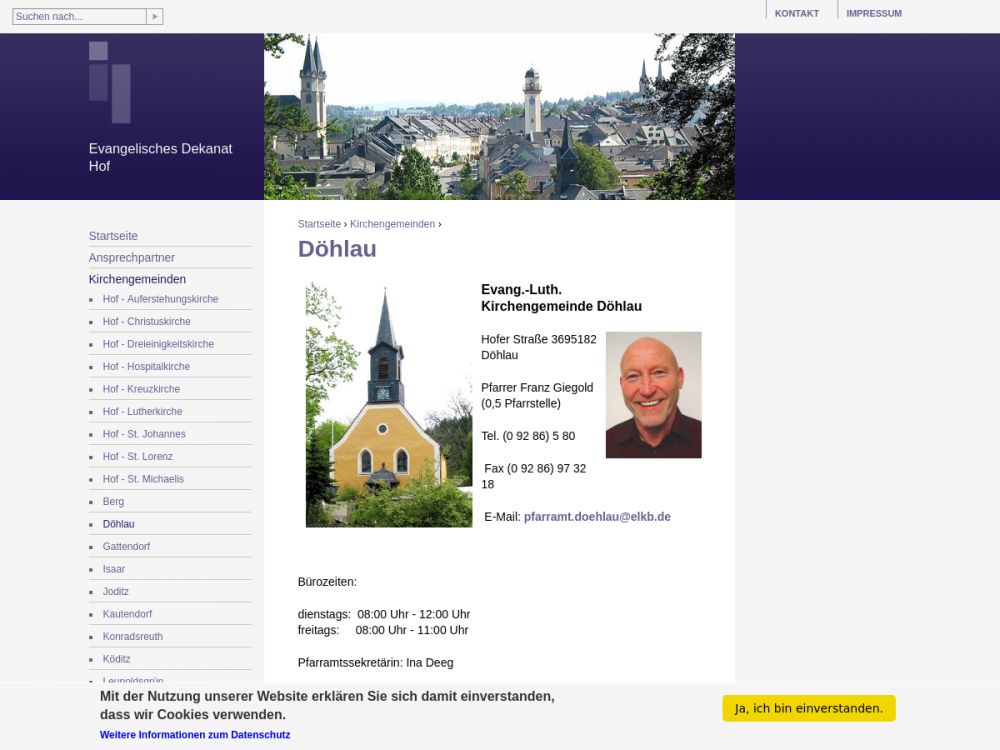Click the pfarramt.doehlau@elkb.de email link
The width and height of the screenshot is (1000, 750).
(x=597, y=517)
